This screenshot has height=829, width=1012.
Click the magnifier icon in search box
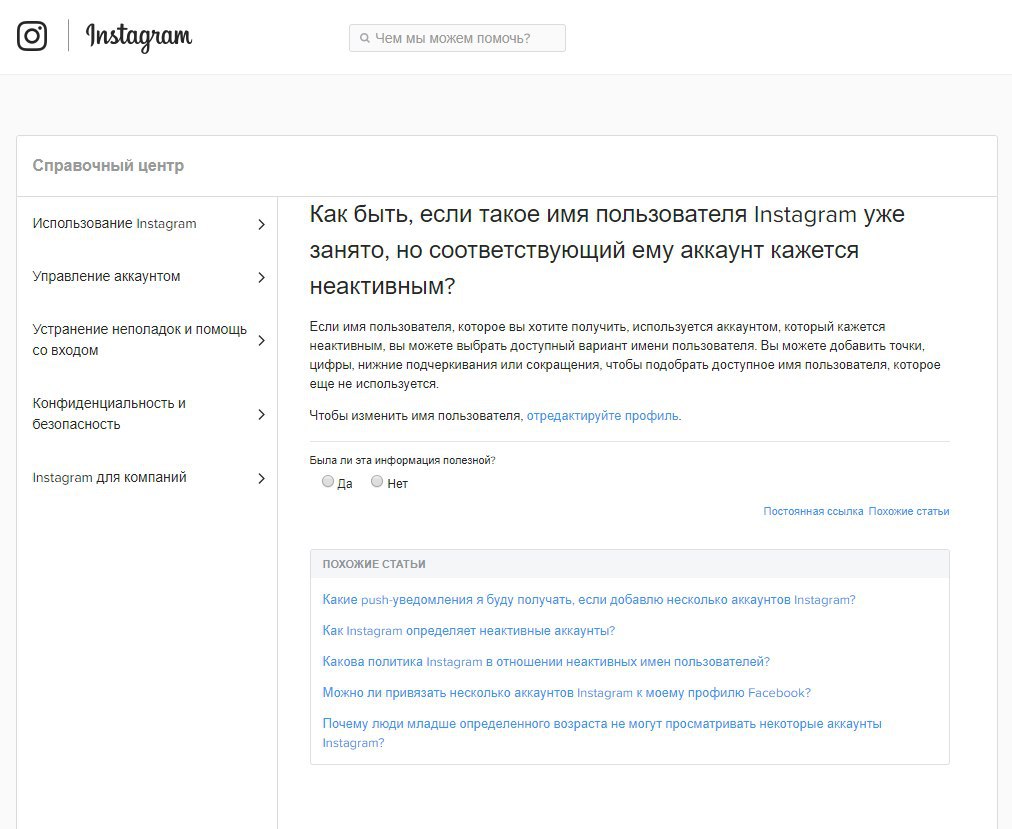365,38
